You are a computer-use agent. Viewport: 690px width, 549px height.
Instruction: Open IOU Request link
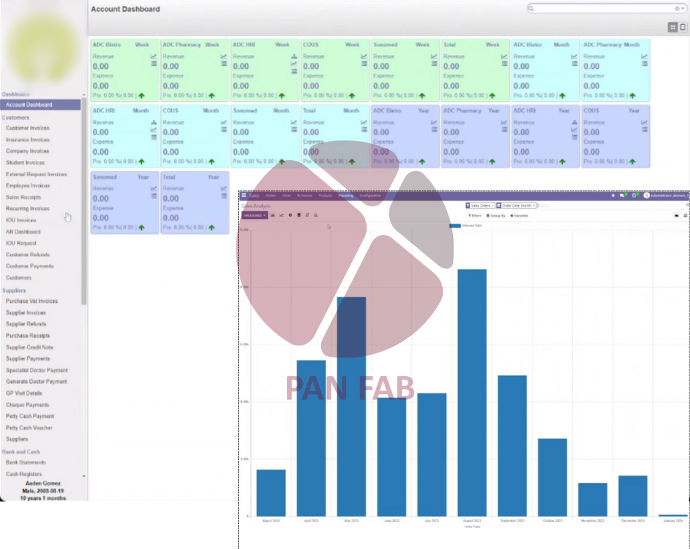click(x=21, y=243)
